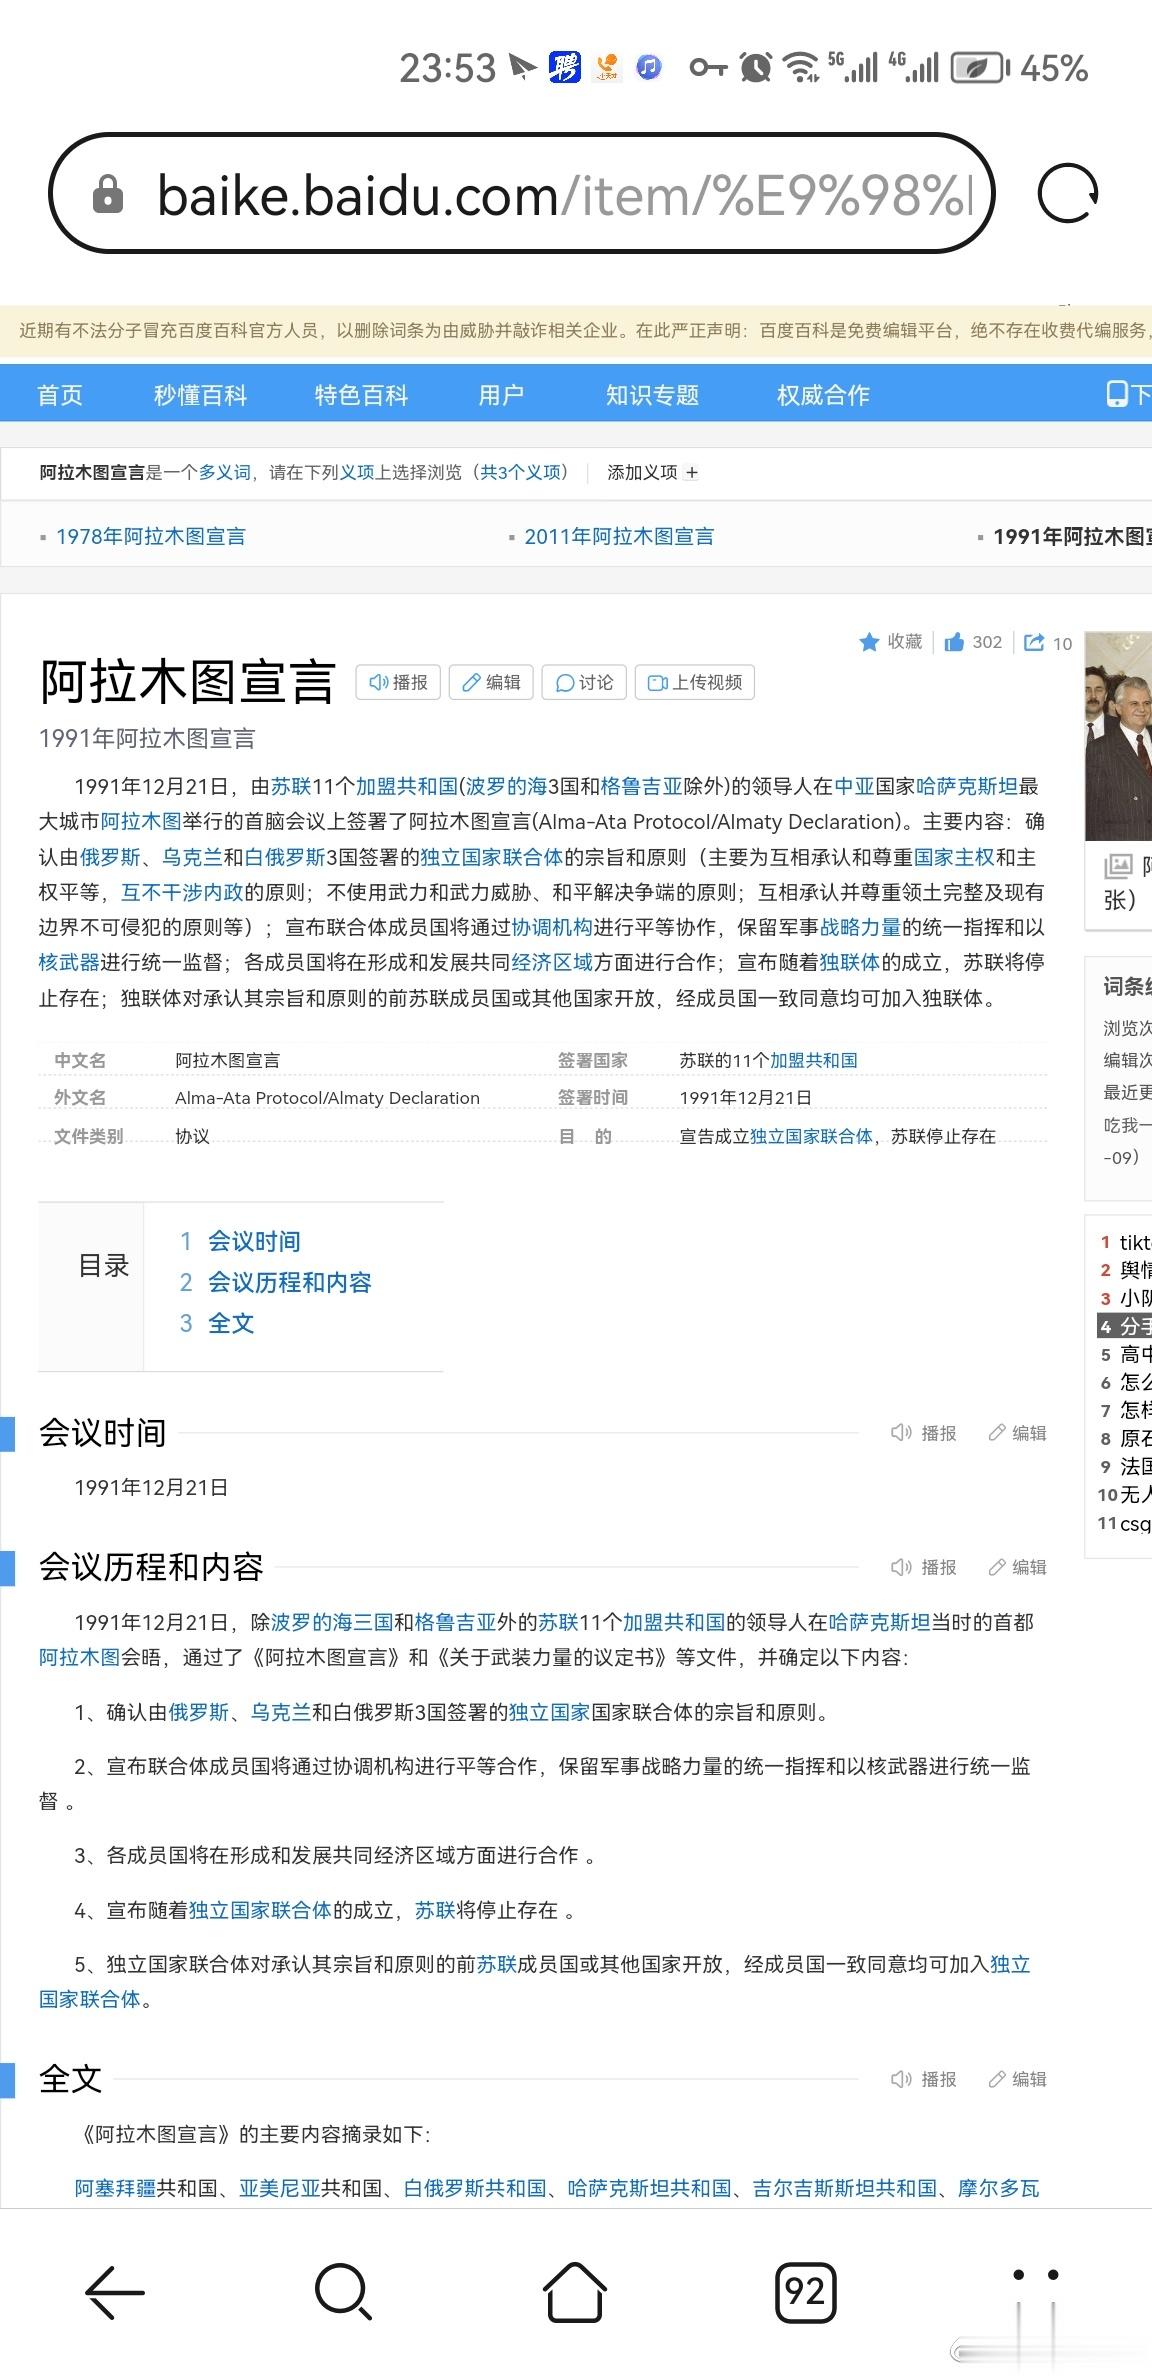Screen dimensions: 1152x2376
Task: Click the share icon with count 10
Action: click(1034, 642)
